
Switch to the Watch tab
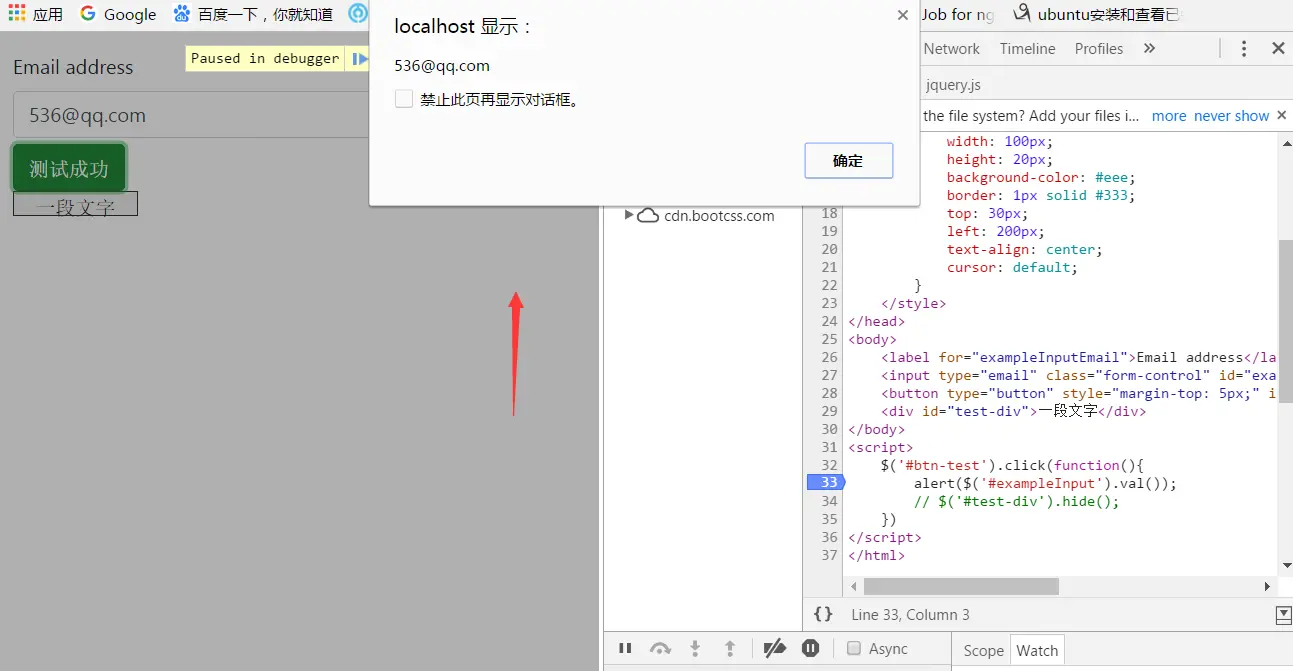pyautogui.click(x=1037, y=650)
